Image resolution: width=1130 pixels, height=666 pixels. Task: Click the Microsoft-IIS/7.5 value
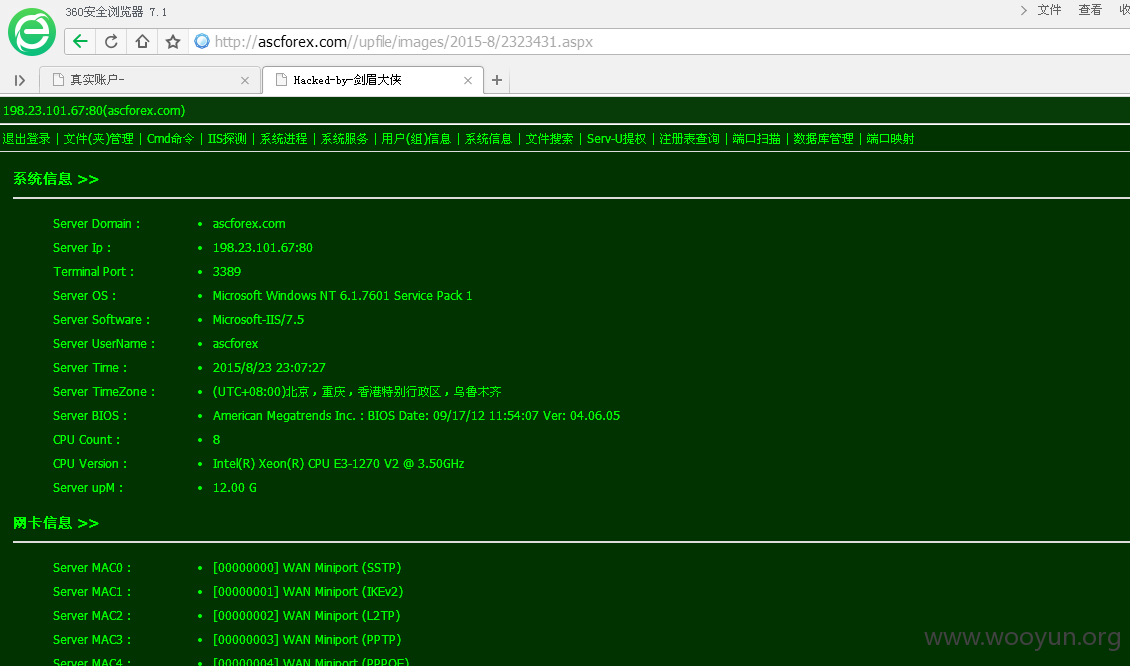tap(258, 319)
